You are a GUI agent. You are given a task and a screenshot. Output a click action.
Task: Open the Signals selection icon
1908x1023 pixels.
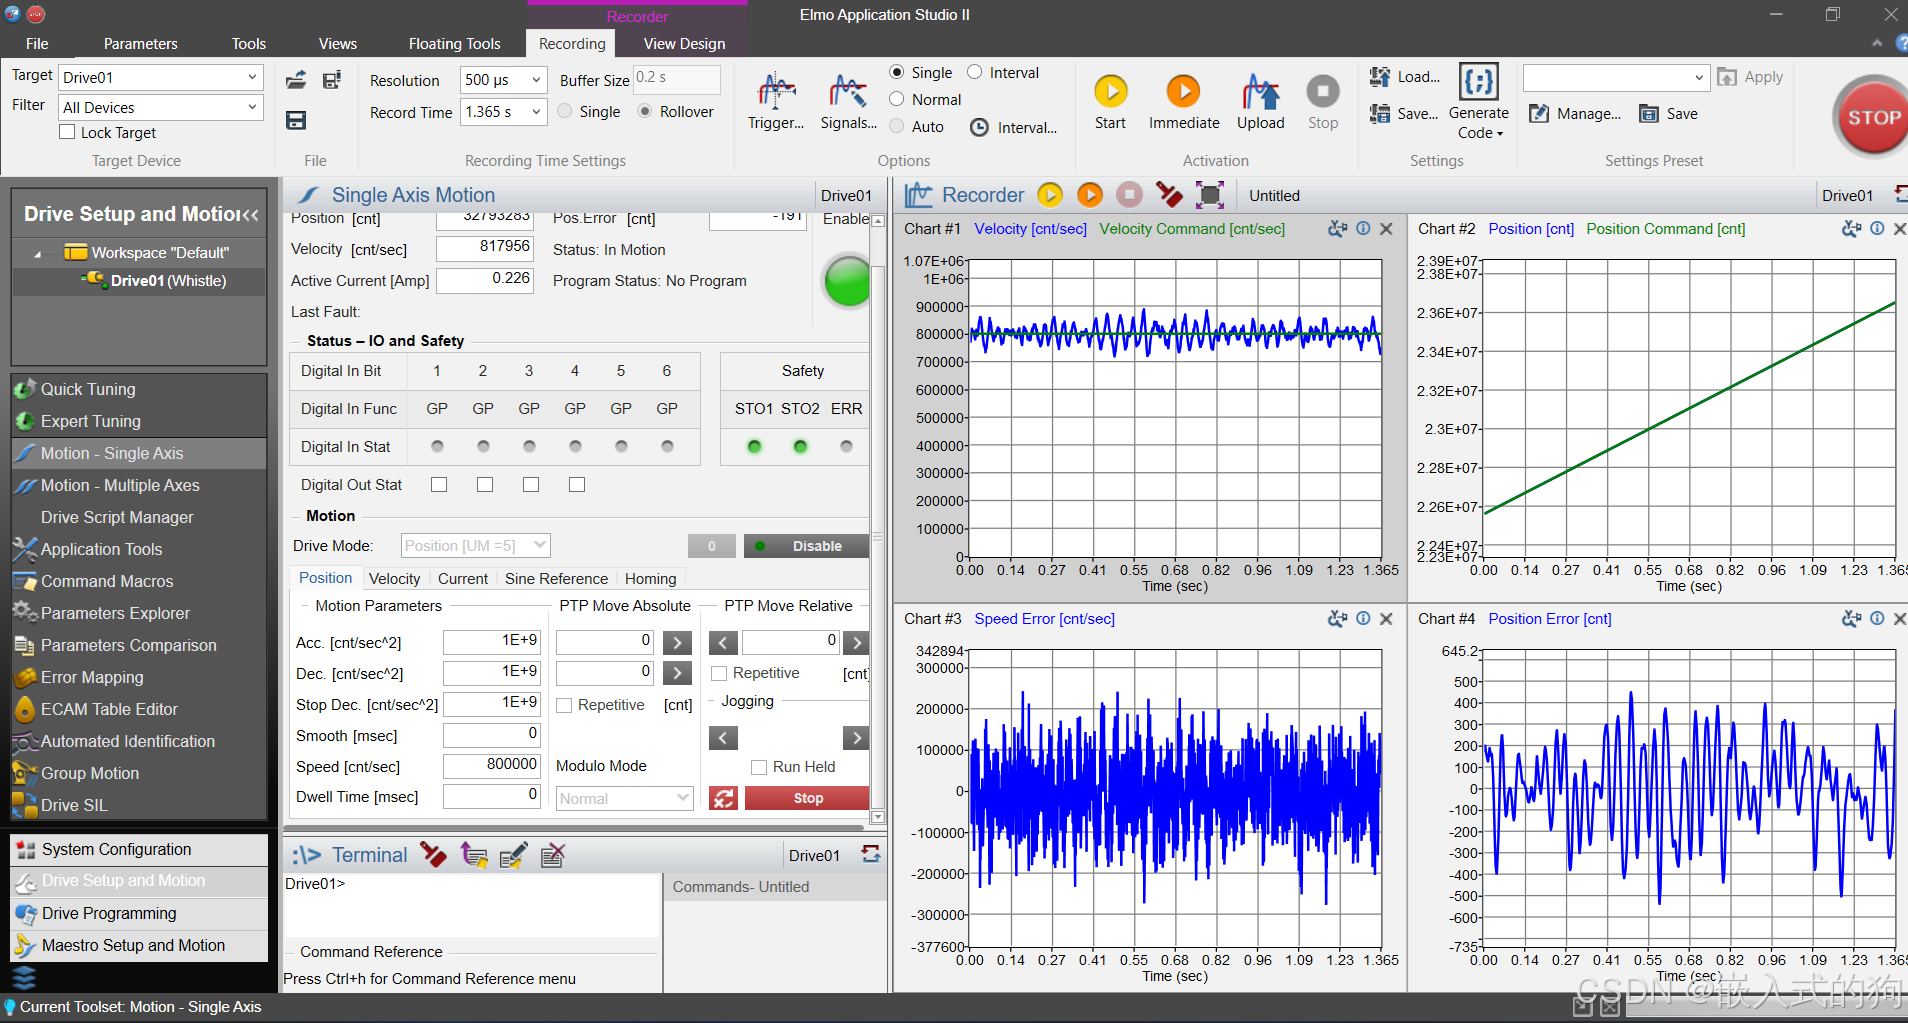click(x=848, y=92)
